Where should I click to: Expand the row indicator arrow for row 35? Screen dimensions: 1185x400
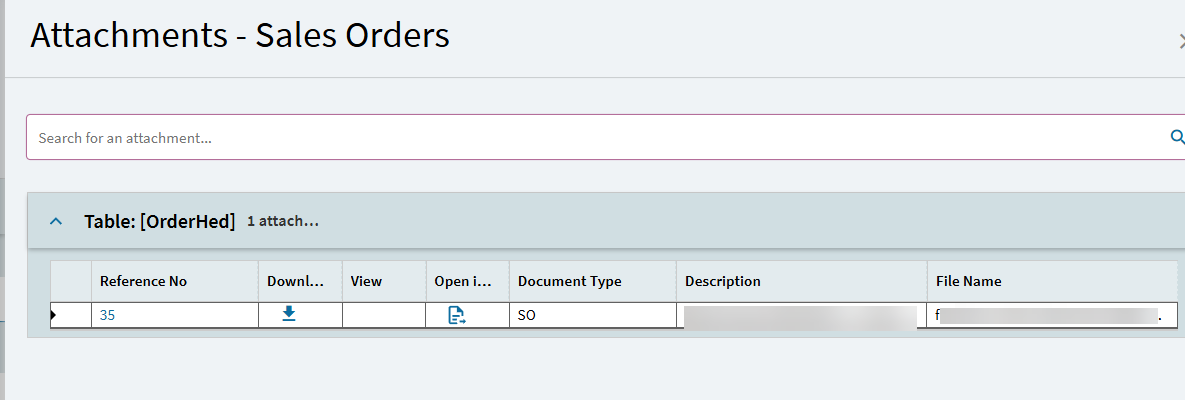pyautogui.click(x=53, y=315)
